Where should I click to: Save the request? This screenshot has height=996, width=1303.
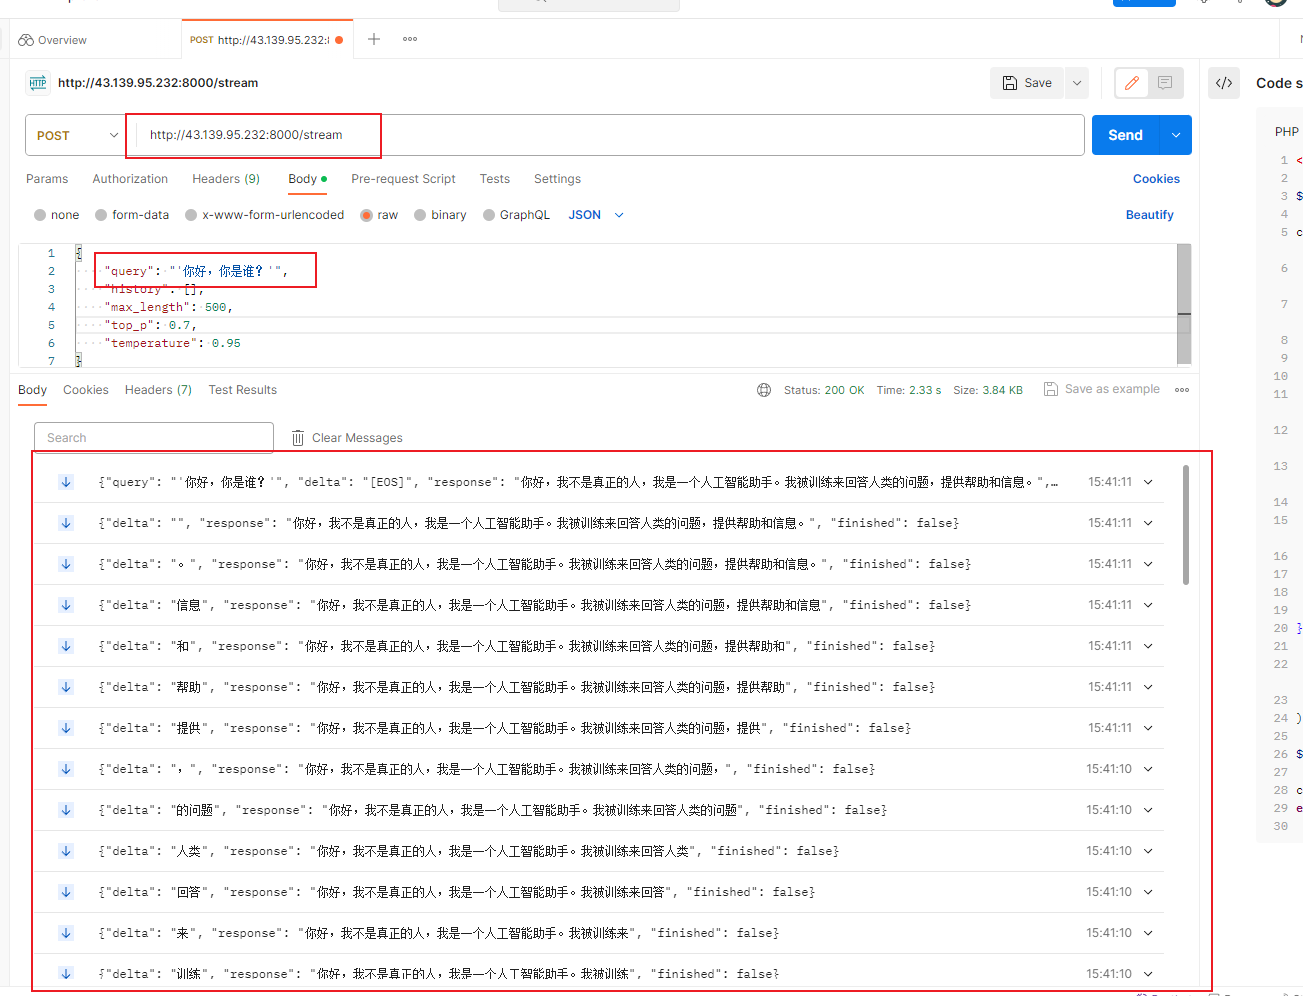[1028, 83]
